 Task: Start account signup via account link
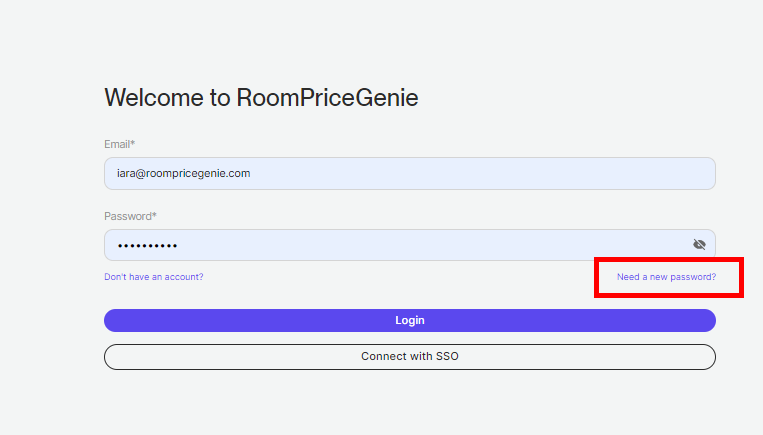click(154, 276)
